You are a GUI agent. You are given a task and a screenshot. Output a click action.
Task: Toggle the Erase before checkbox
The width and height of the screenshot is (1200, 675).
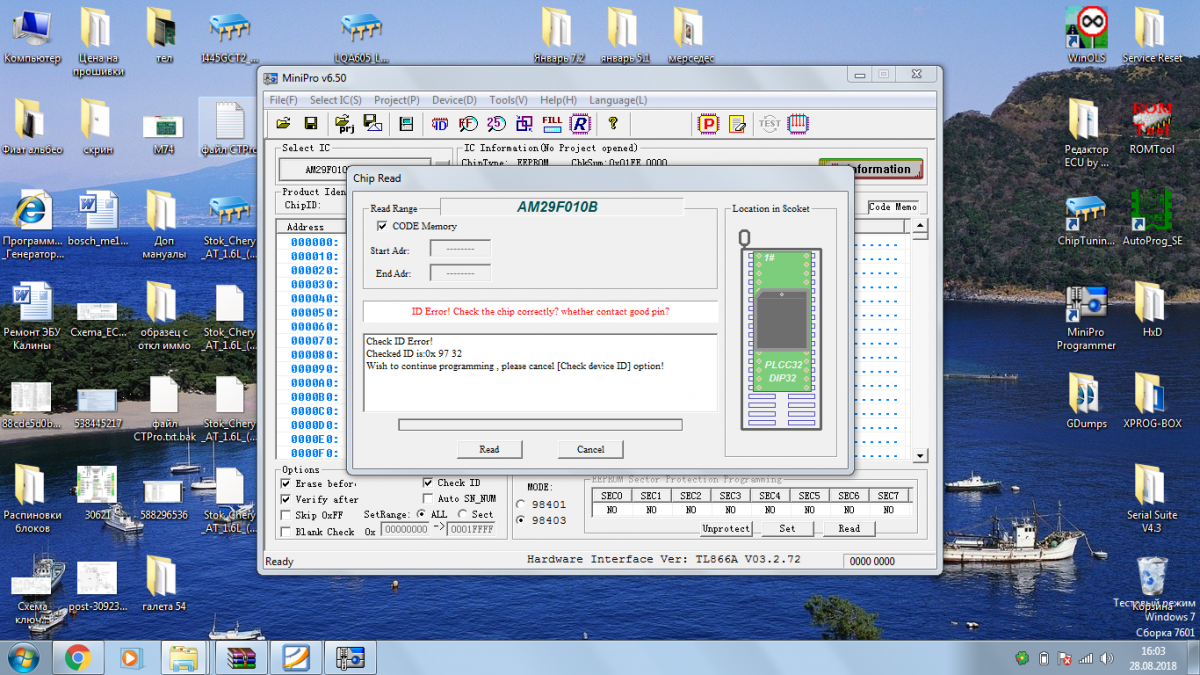coord(286,484)
